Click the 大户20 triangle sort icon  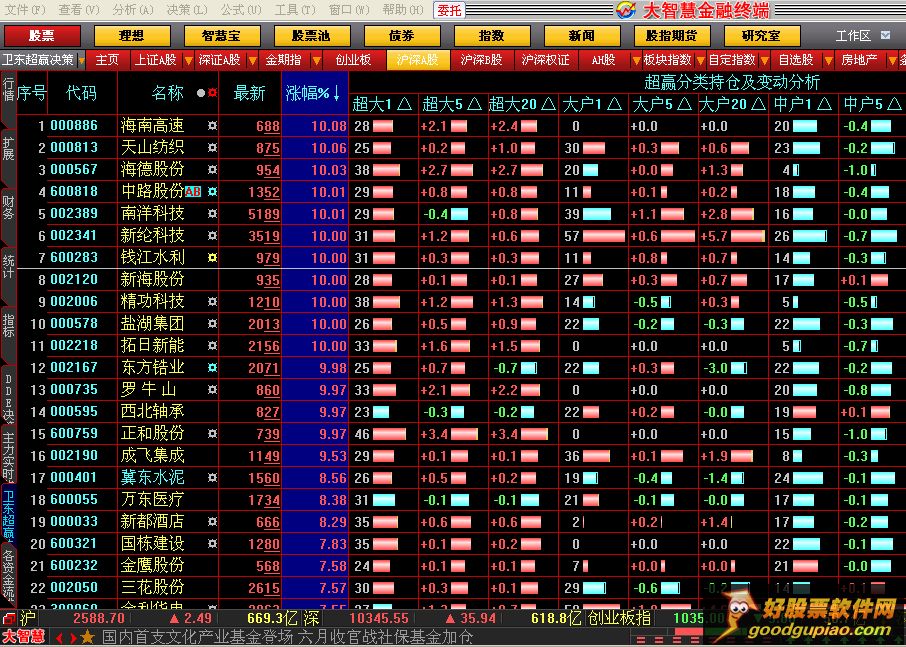pos(759,105)
